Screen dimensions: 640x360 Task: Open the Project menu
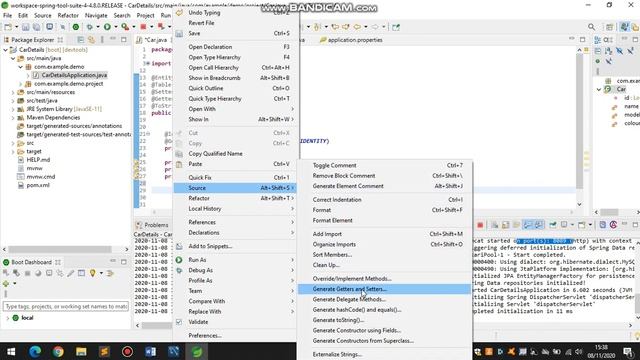click(x=145, y=16)
